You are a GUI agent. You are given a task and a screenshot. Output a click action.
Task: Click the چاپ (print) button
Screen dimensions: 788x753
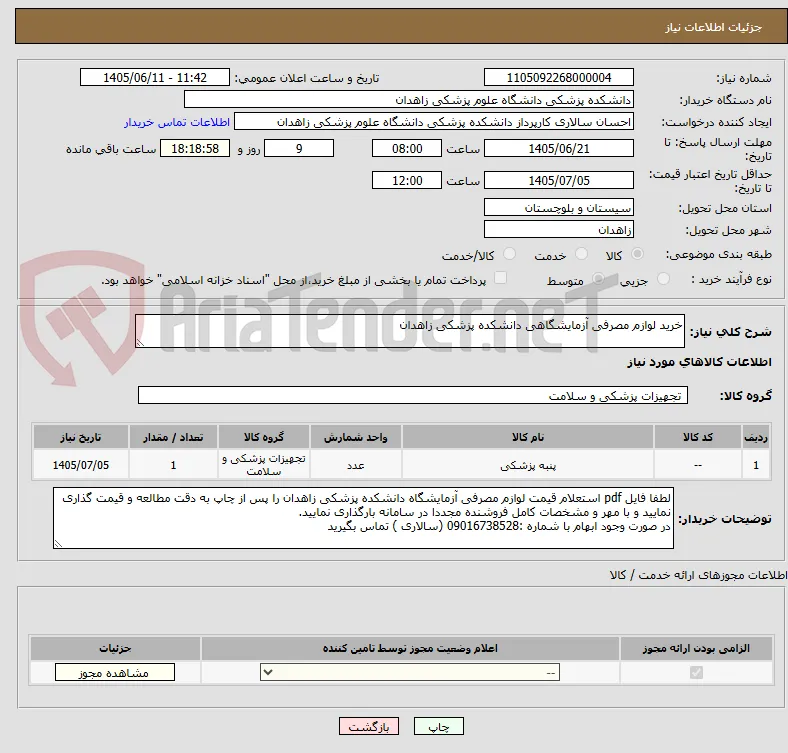pos(438,726)
